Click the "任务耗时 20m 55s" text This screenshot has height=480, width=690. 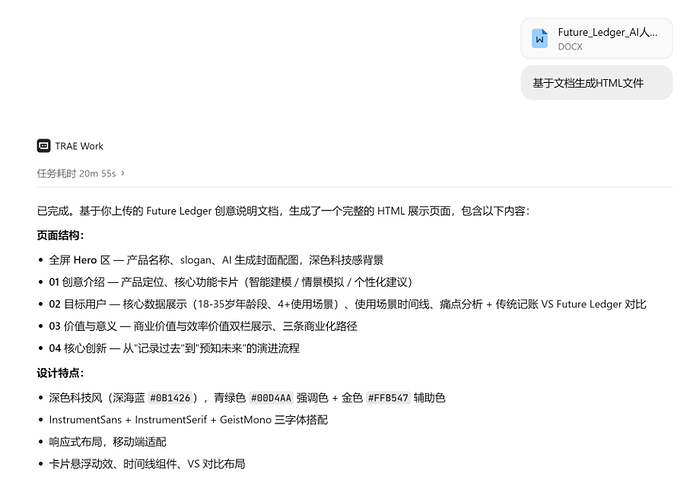coord(76,173)
